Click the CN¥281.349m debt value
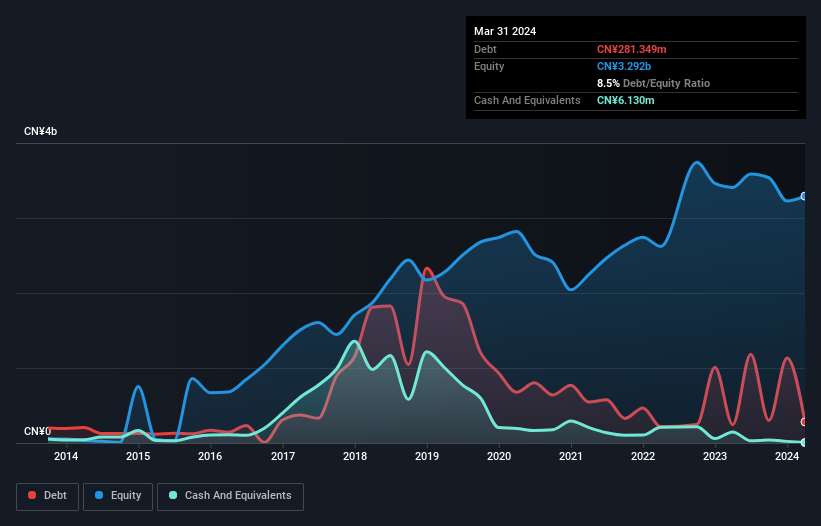Viewport: 821px width, 526px height. pos(631,49)
